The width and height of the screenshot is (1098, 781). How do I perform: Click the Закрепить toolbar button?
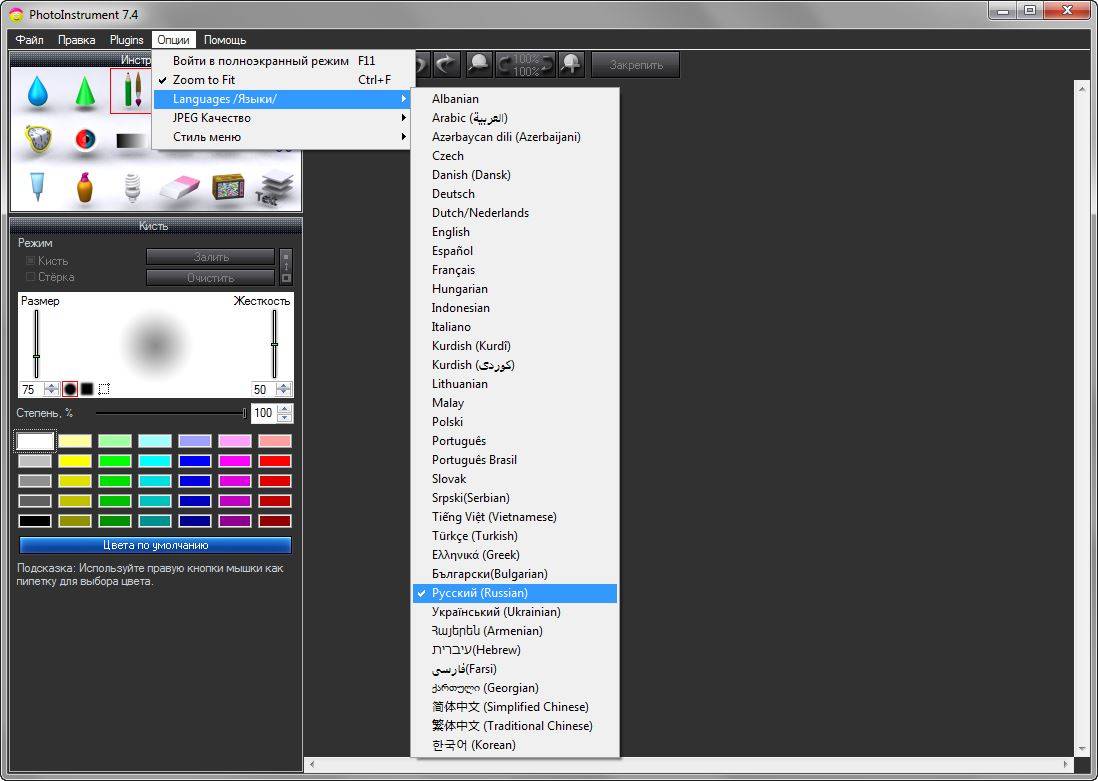point(636,64)
